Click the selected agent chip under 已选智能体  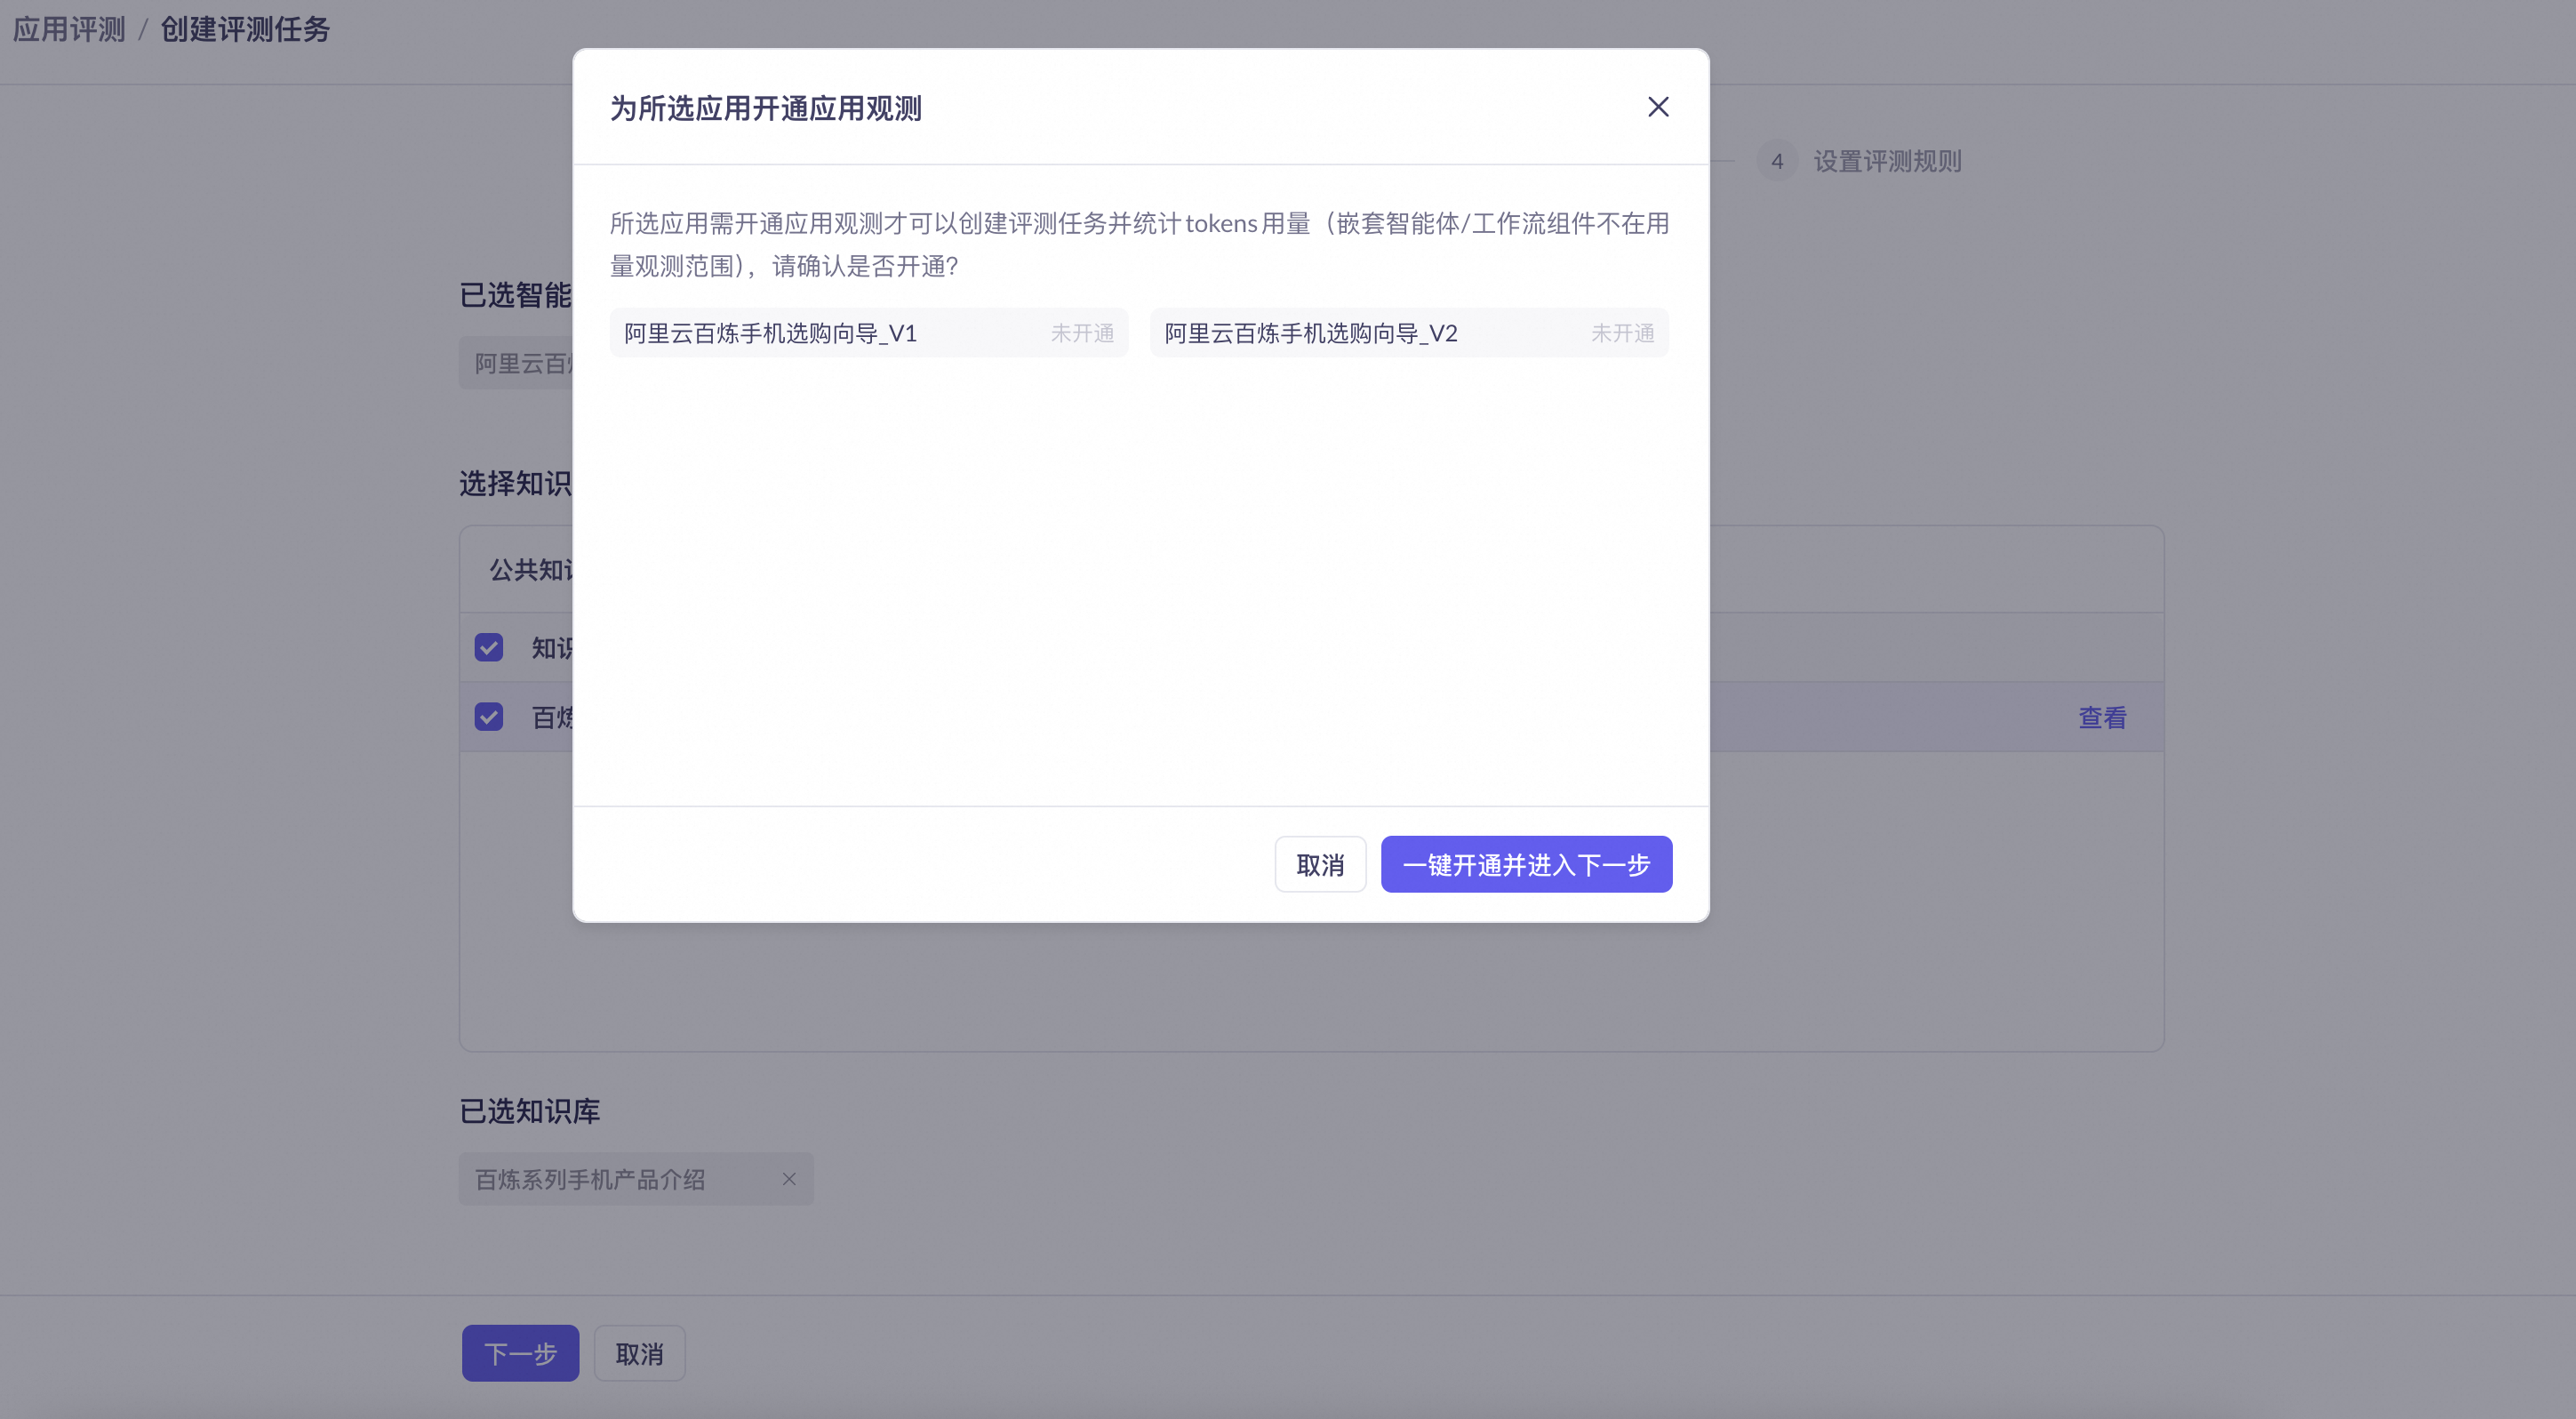(x=520, y=362)
